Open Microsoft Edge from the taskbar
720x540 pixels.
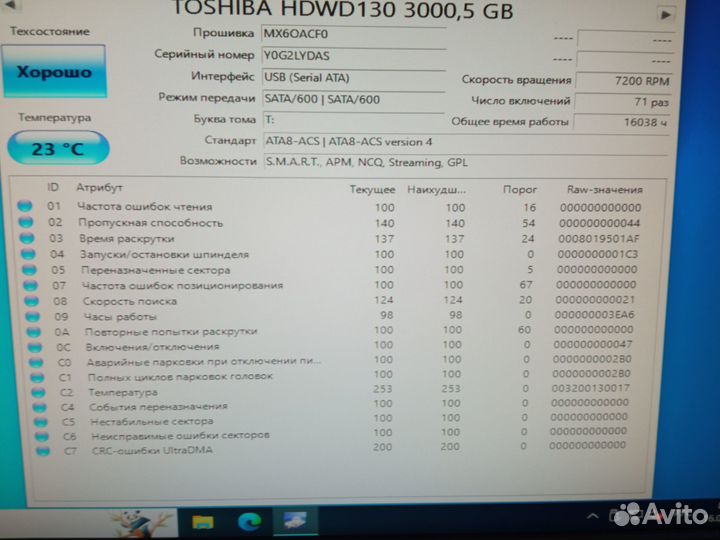[x=249, y=522]
